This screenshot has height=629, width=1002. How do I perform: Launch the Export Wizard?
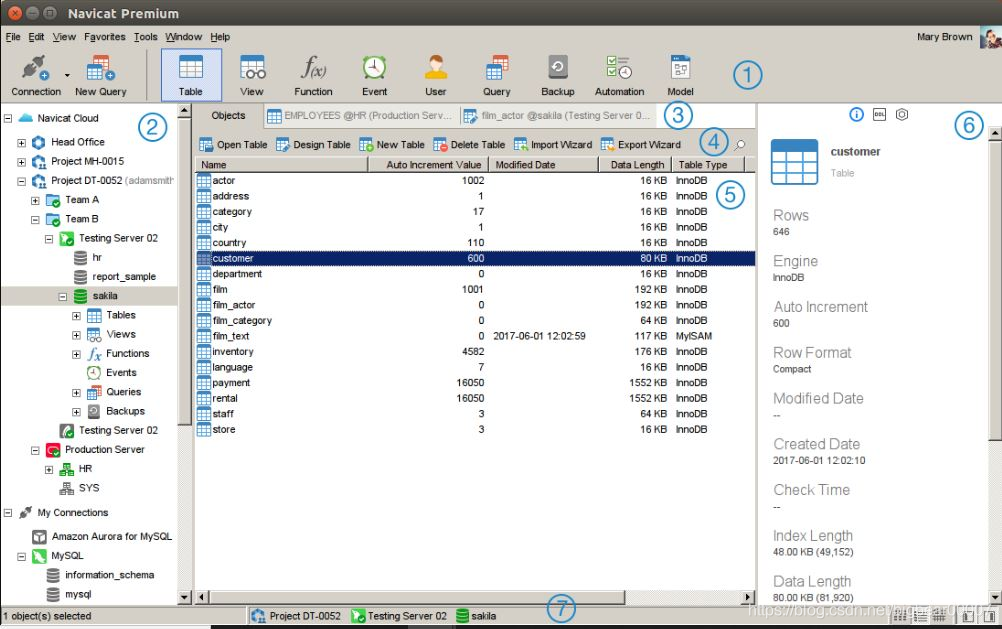tap(640, 145)
